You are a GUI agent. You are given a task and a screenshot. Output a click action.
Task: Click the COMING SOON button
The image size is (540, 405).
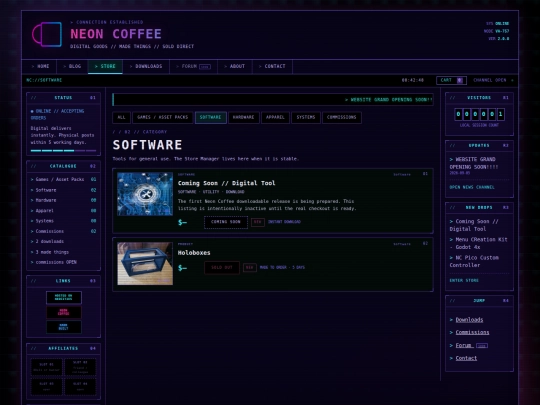tap(226, 222)
